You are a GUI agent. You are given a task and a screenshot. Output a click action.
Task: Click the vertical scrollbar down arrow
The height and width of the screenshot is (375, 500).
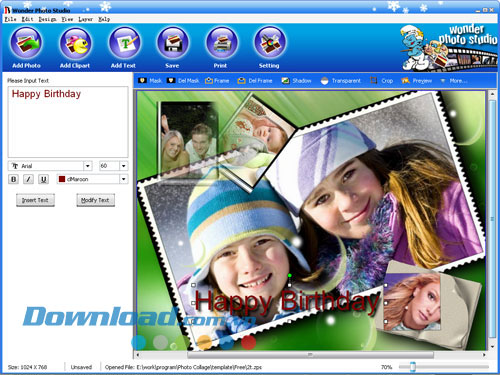coord(492,347)
